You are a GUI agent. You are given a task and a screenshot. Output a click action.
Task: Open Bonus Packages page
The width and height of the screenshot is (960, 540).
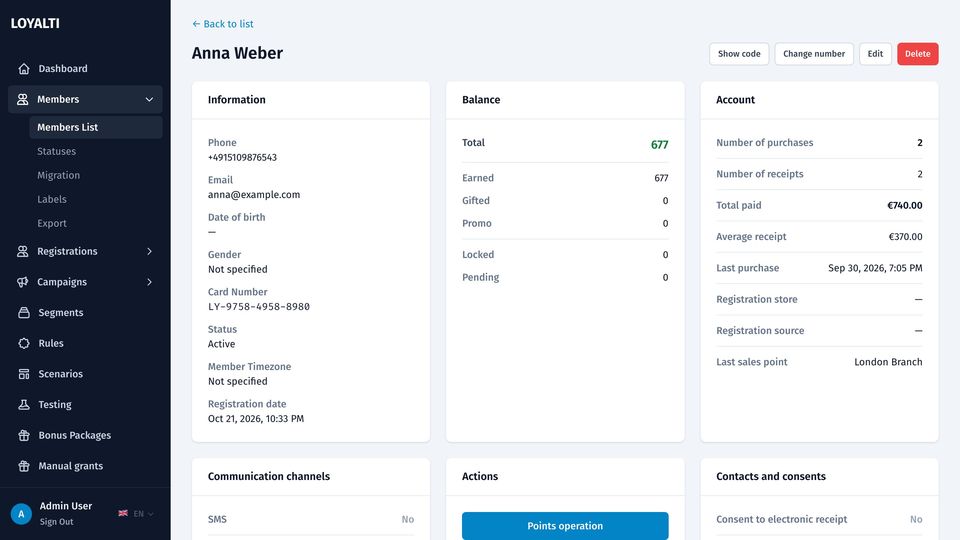click(x=85, y=435)
